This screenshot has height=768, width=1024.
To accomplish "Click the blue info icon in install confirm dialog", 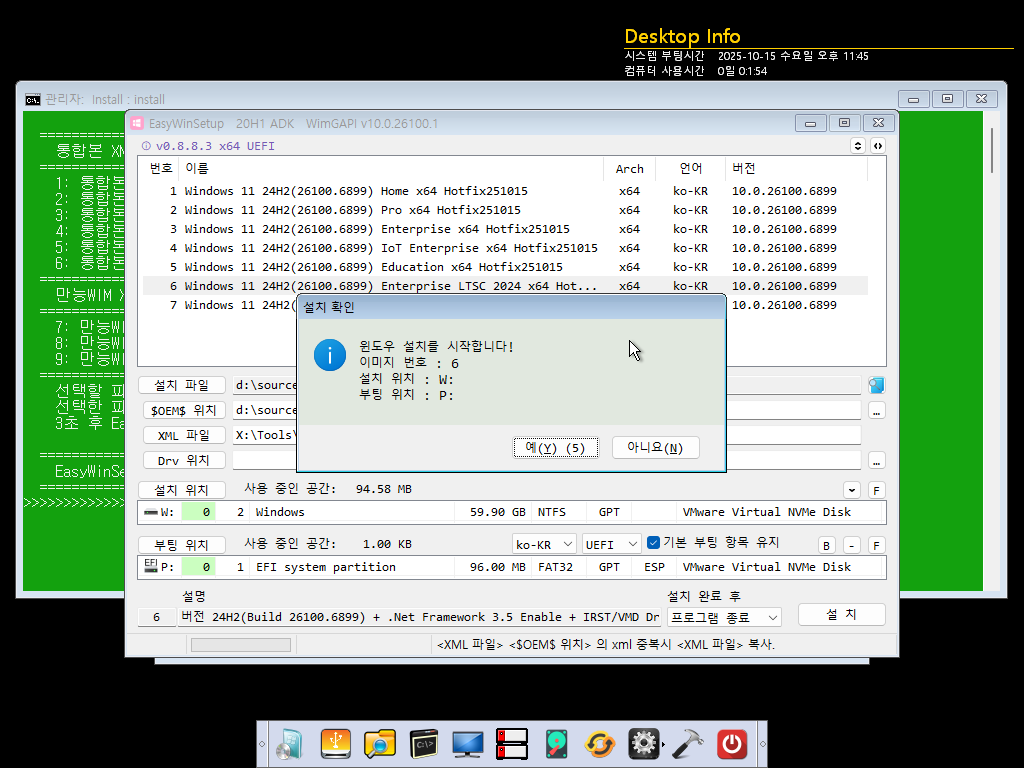I will pyautogui.click(x=330, y=355).
